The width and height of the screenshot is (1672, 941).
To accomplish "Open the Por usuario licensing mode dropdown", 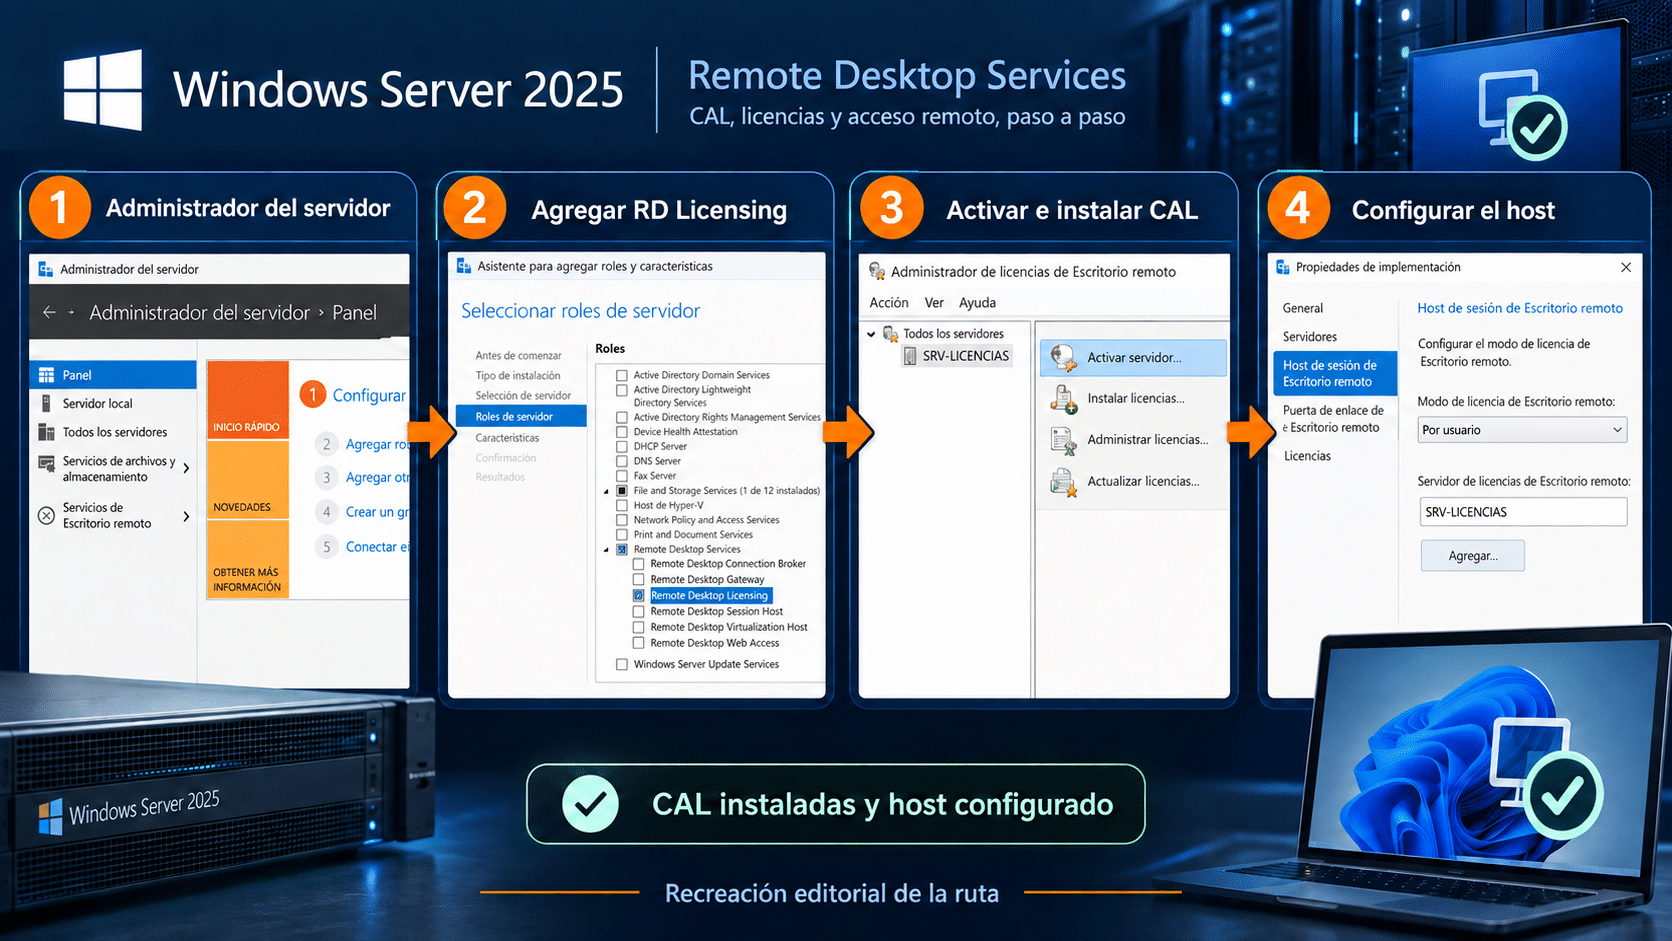I will [1522, 430].
